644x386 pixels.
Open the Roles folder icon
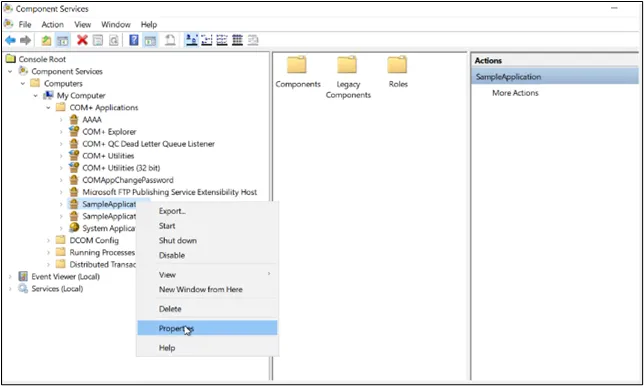[397, 65]
